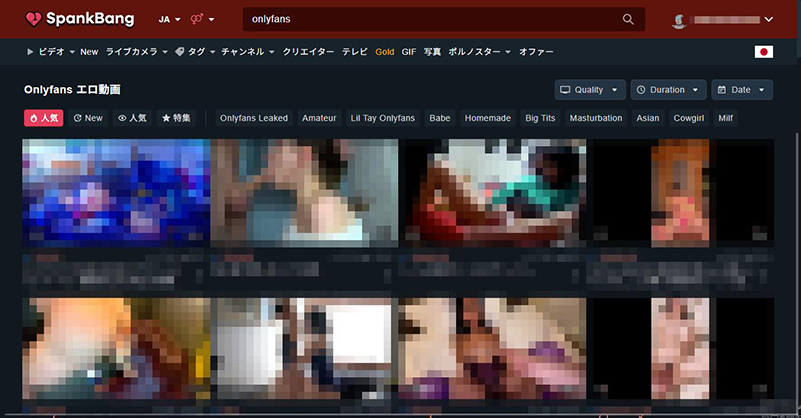The height and width of the screenshot is (418, 801).
Task: Expand the ライブカメラ menu
Action: point(136,52)
